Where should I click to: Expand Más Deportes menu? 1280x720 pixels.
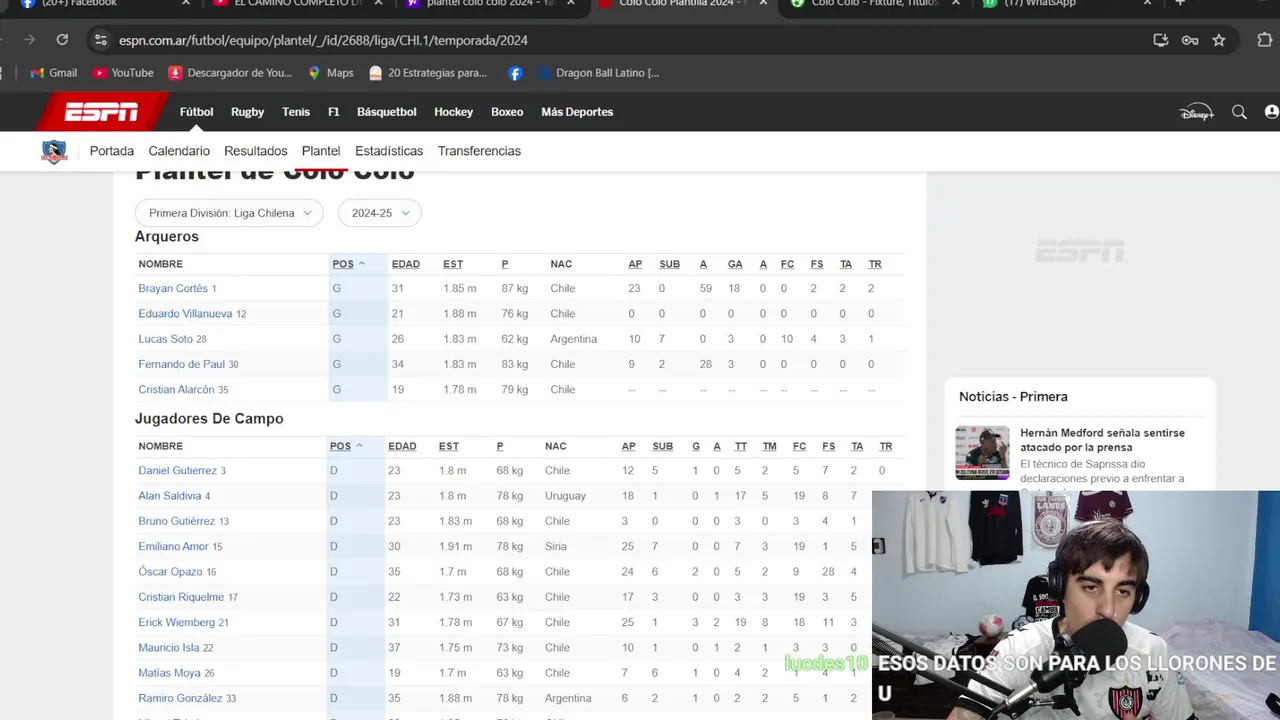577,112
